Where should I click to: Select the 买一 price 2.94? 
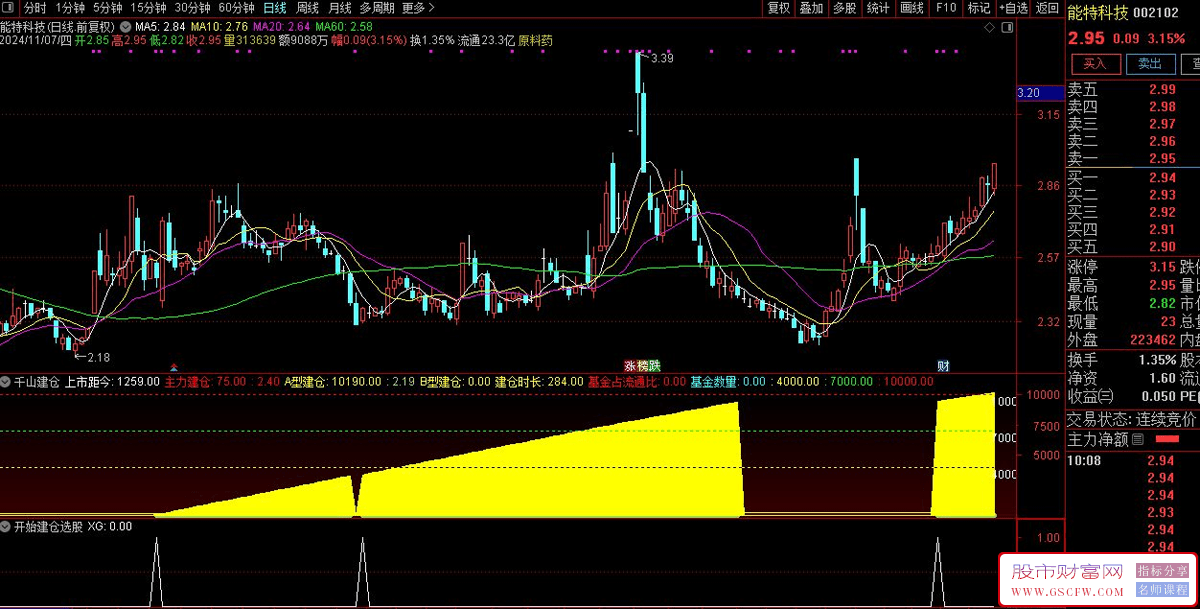1162,177
